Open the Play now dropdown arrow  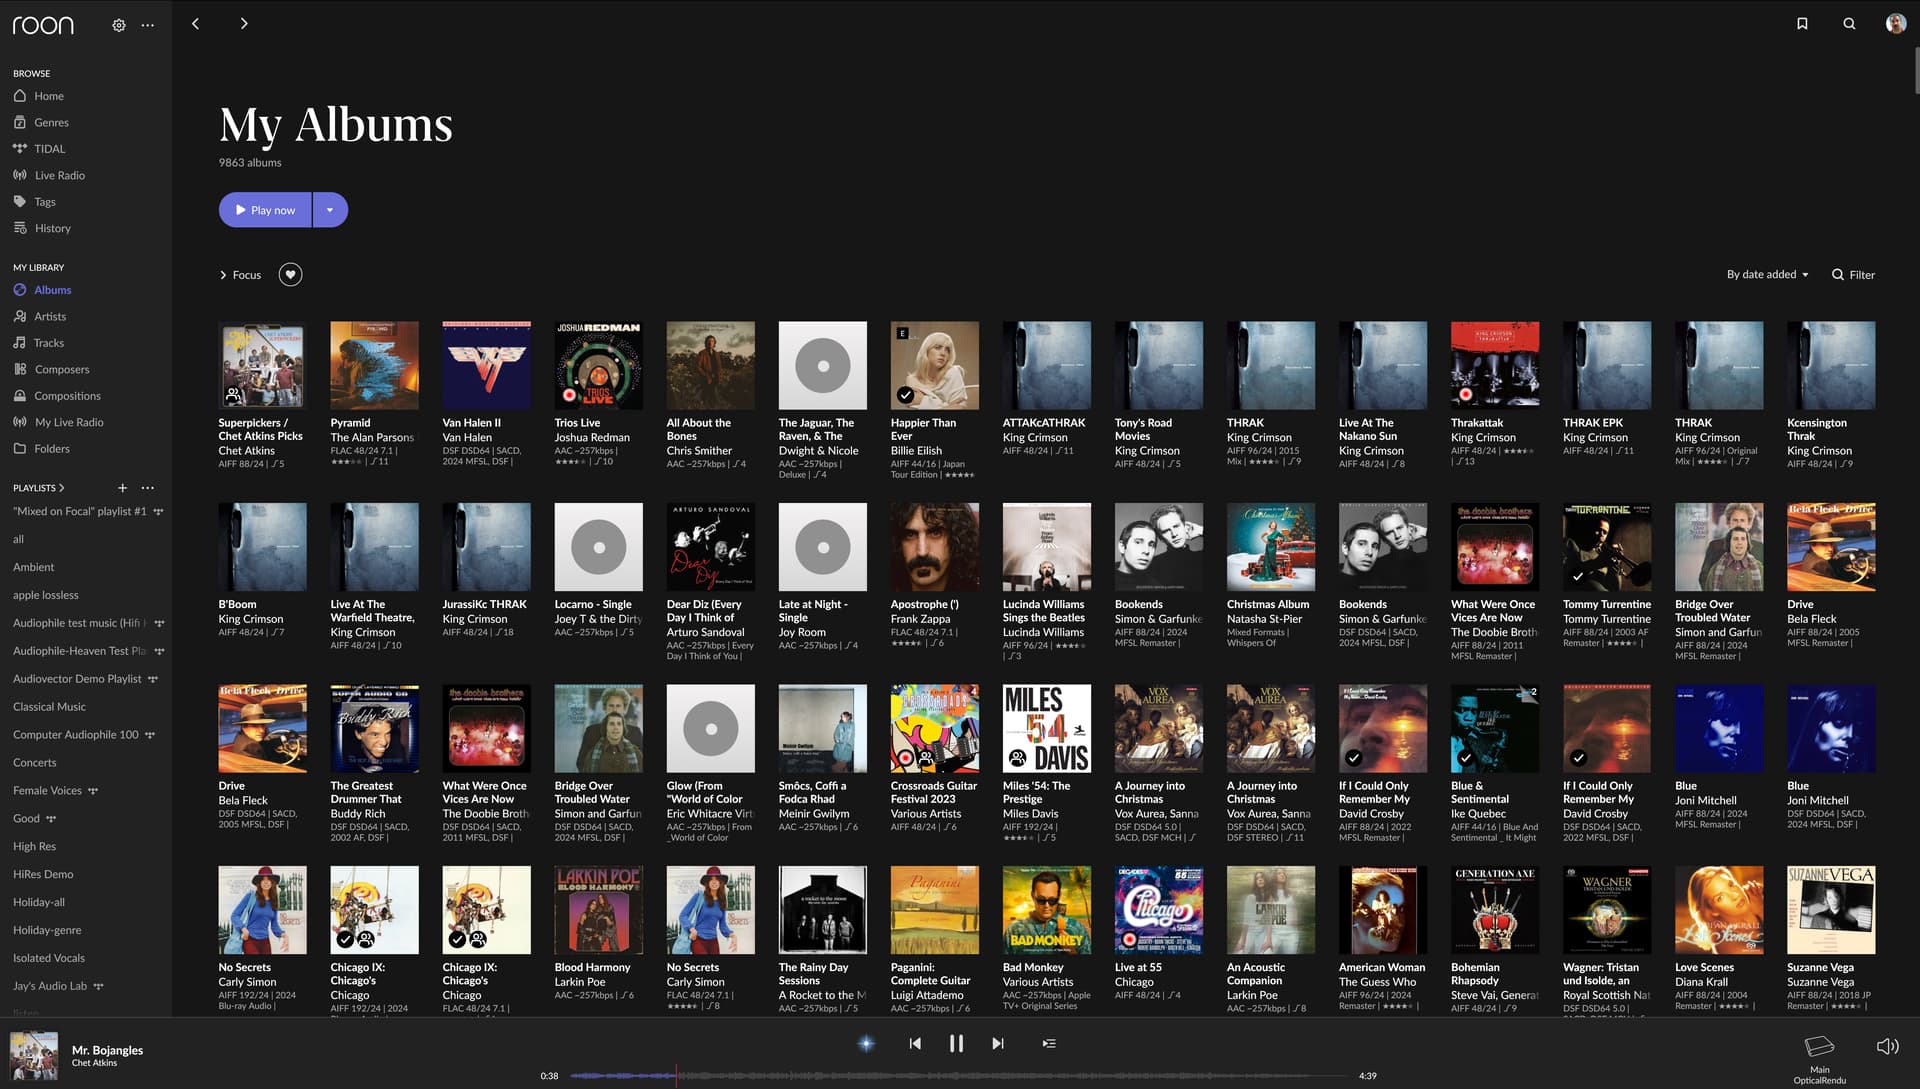(330, 210)
